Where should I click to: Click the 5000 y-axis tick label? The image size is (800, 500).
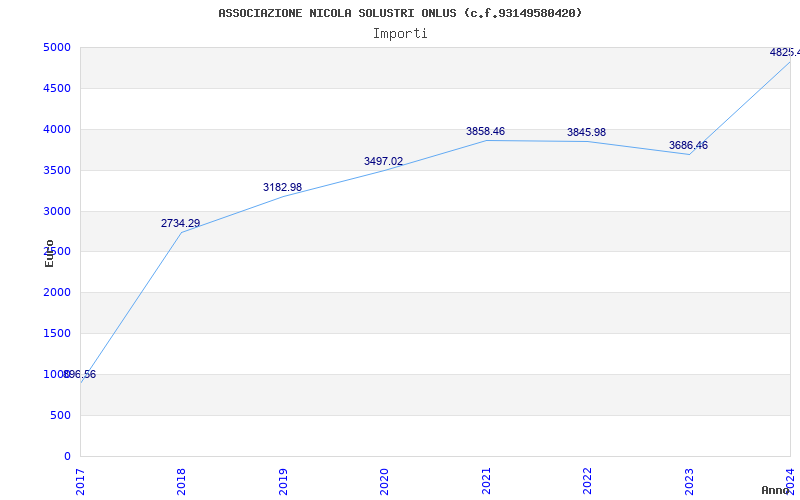point(56,47)
